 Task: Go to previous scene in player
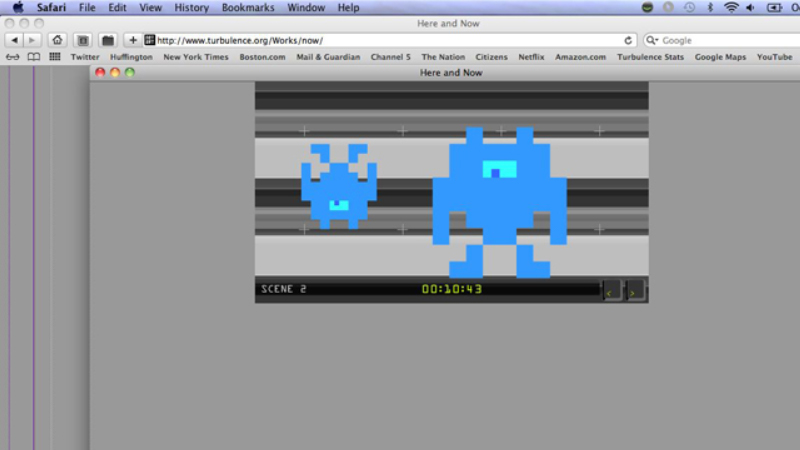(x=611, y=291)
